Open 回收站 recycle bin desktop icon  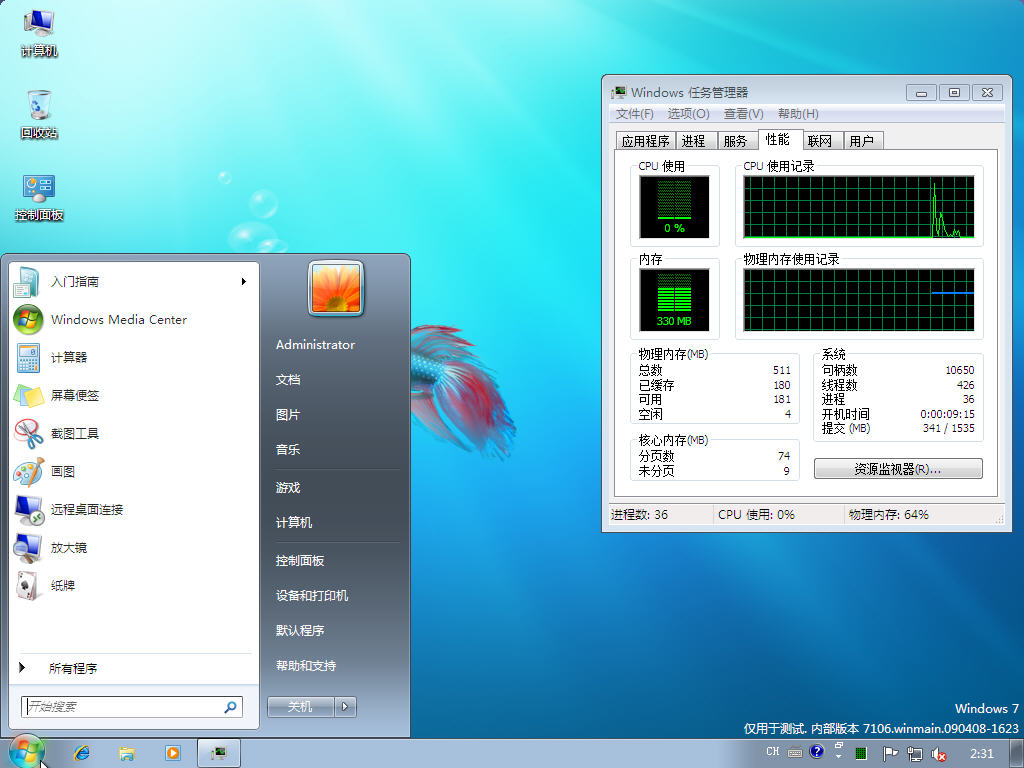click(x=39, y=115)
